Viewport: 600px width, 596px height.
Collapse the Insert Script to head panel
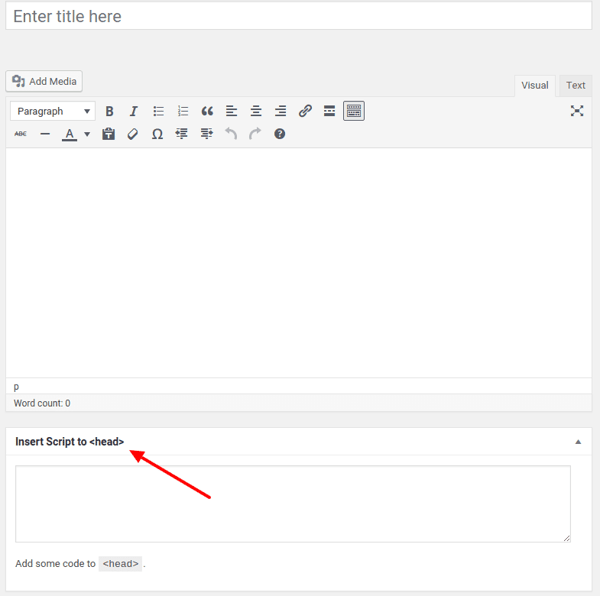pyautogui.click(x=578, y=442)
